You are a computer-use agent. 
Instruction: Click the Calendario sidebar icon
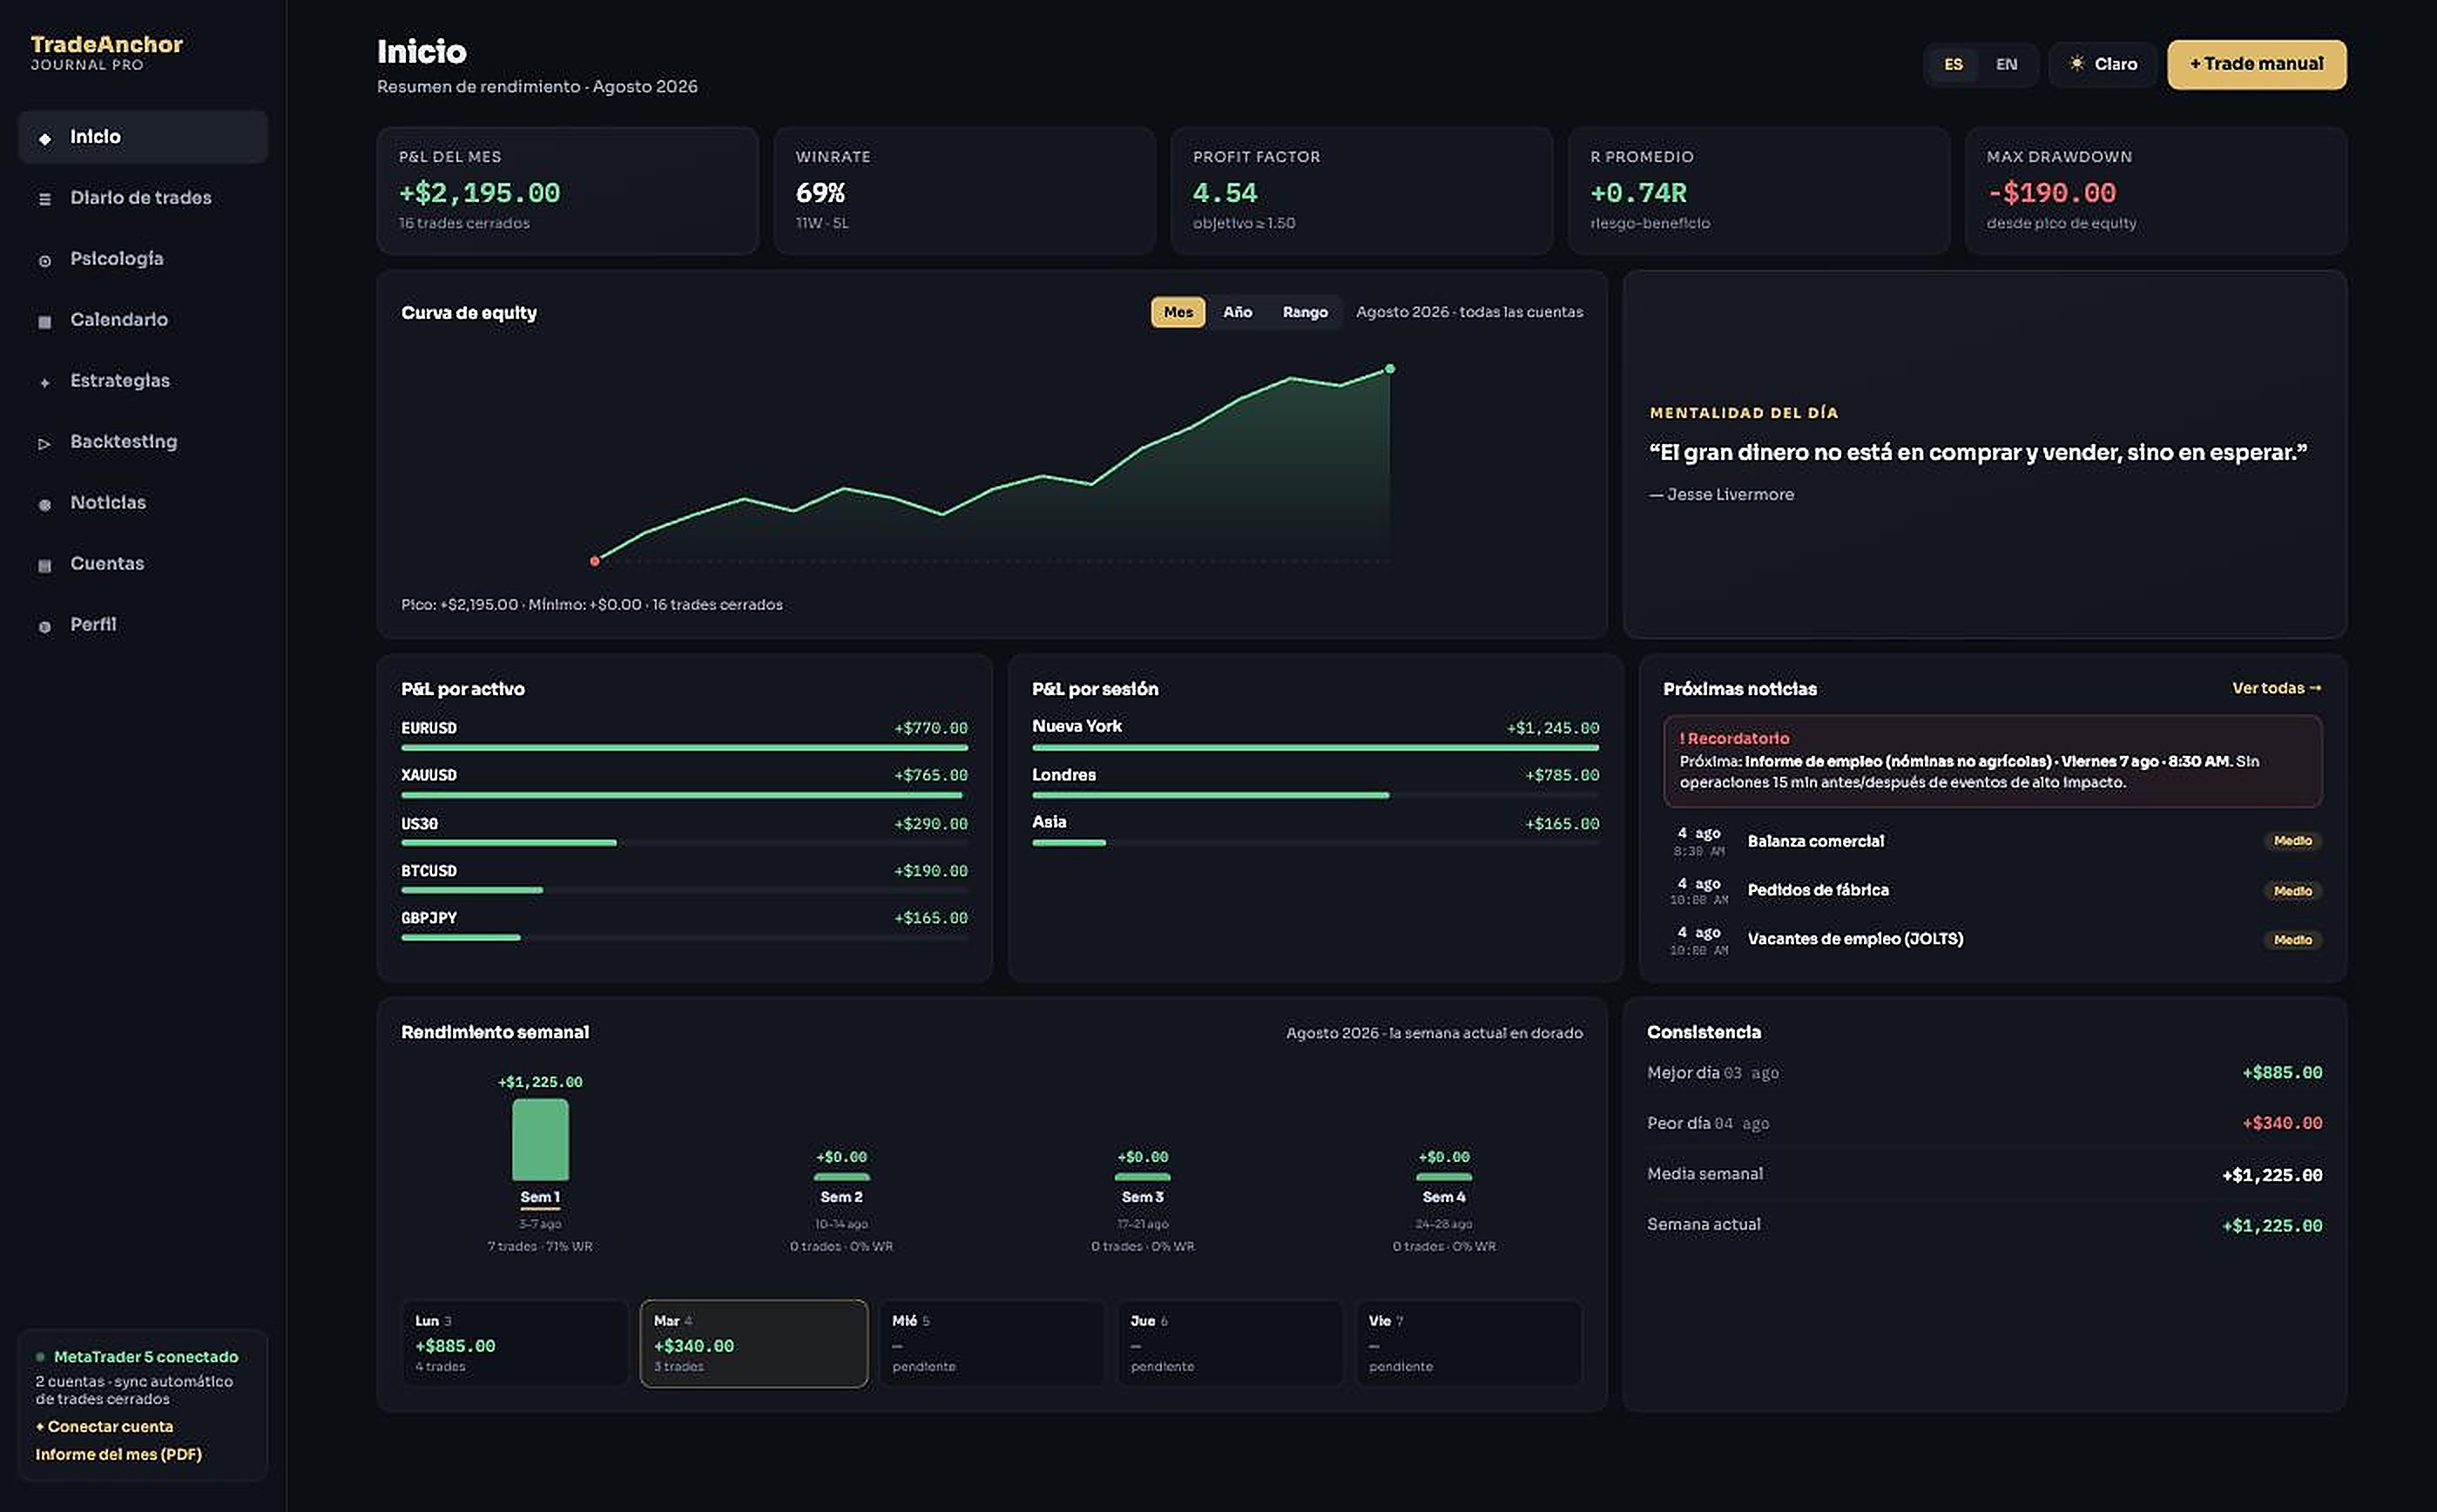44,321
